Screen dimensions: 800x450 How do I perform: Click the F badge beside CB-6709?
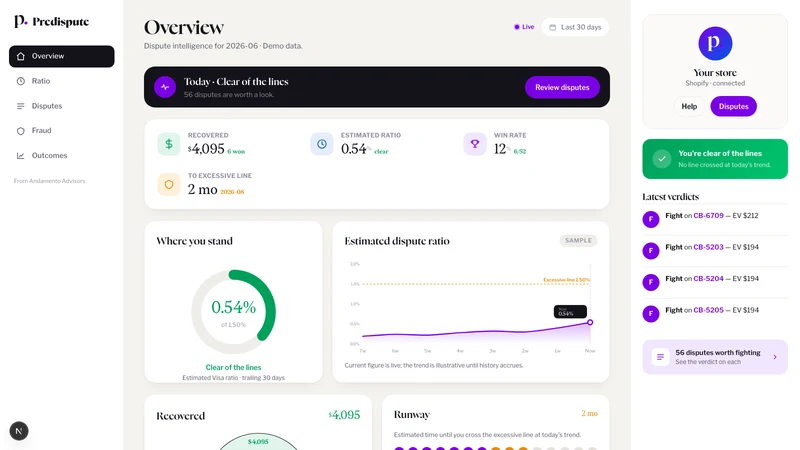[x=651, y=219]
